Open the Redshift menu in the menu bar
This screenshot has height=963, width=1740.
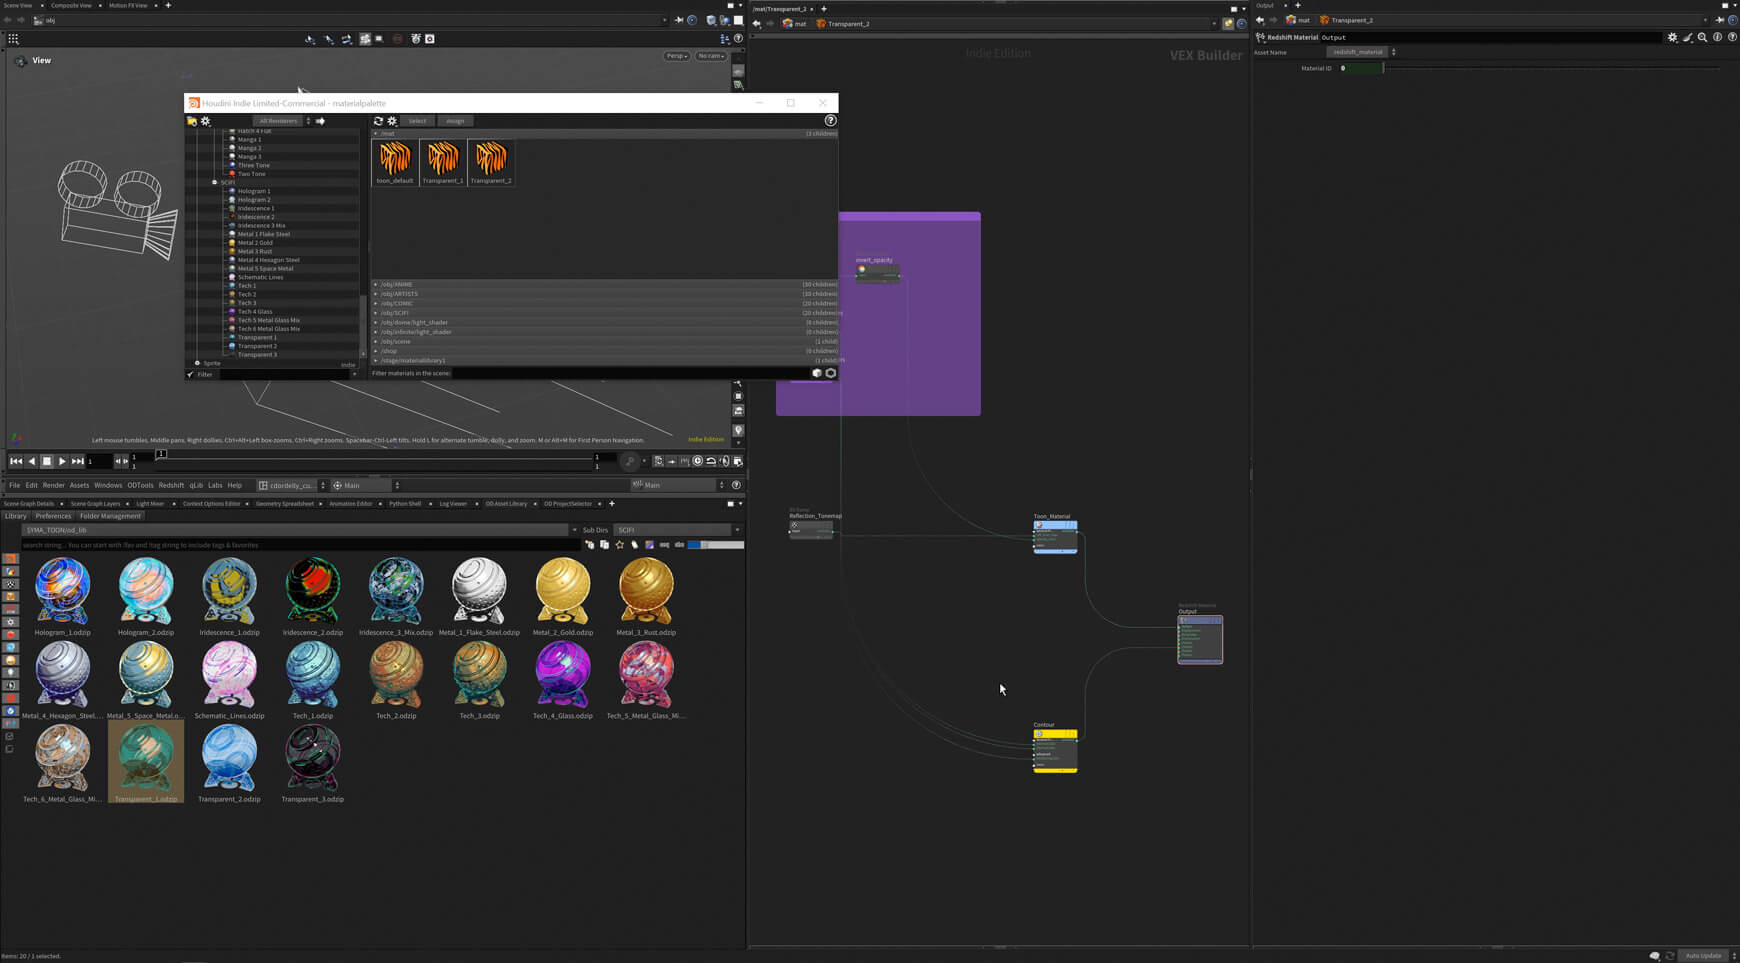(171, 485)
